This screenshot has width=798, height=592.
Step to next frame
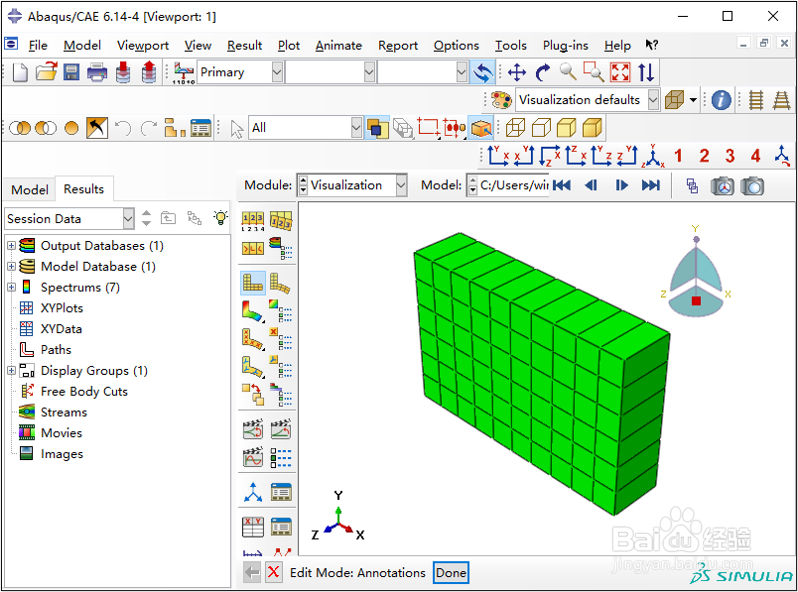[x=621, y=185]
